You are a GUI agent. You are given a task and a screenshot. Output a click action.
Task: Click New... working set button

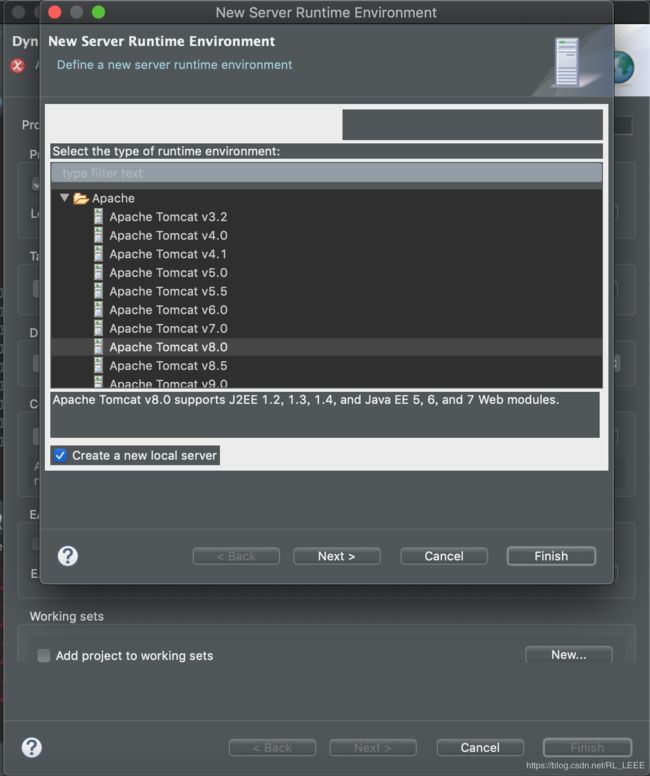[x=569, y=655]
